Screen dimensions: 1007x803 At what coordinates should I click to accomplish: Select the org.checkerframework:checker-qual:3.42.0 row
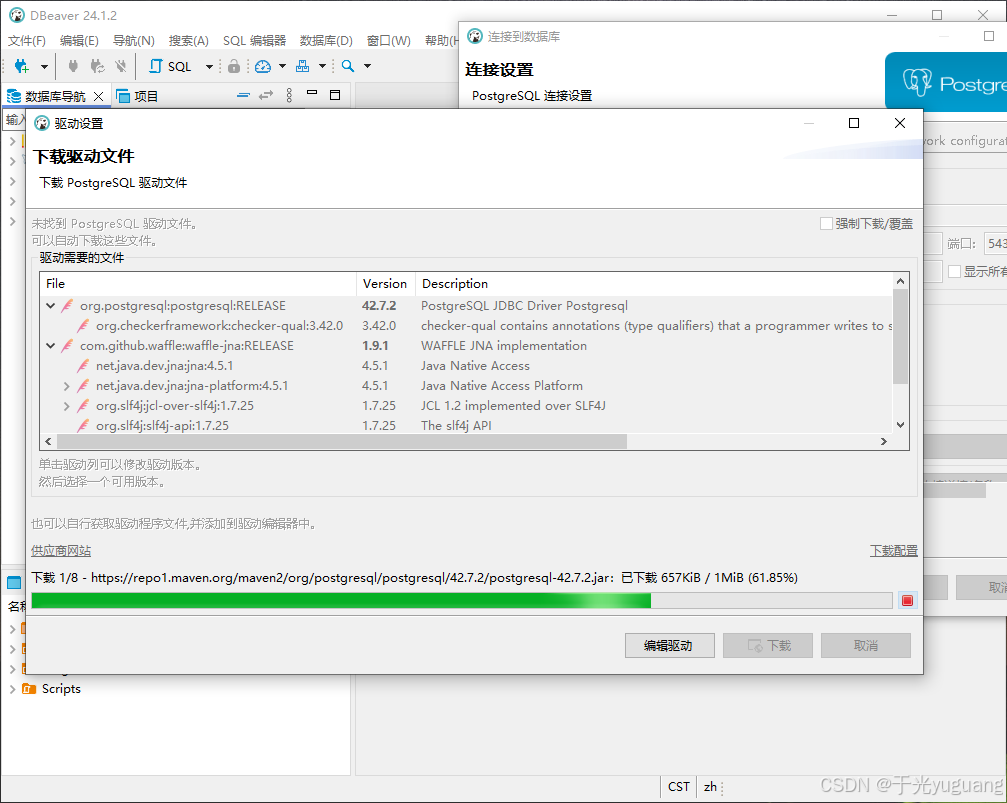pyautogui.click(x=466, y=326)
